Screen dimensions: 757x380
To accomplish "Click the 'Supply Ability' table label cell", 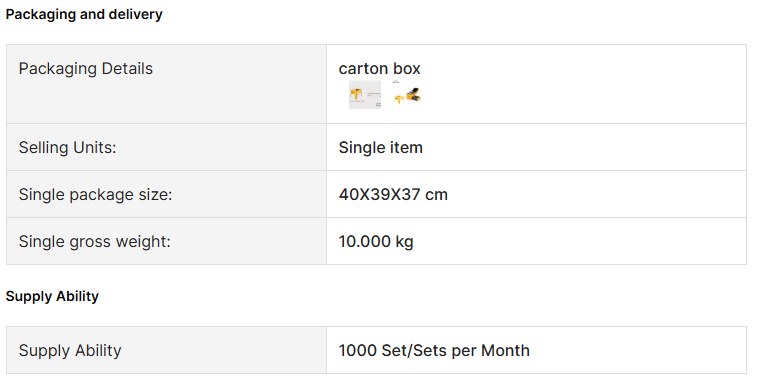I will [x=167, y=350].
